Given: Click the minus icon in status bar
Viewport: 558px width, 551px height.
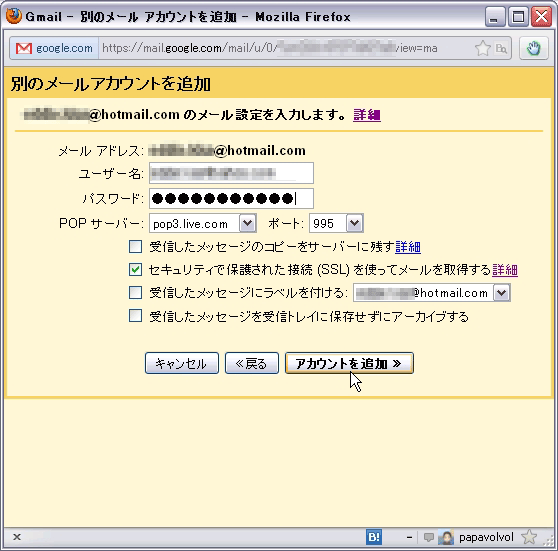Looking at the screenshot, I should click(x=409, y=537).
